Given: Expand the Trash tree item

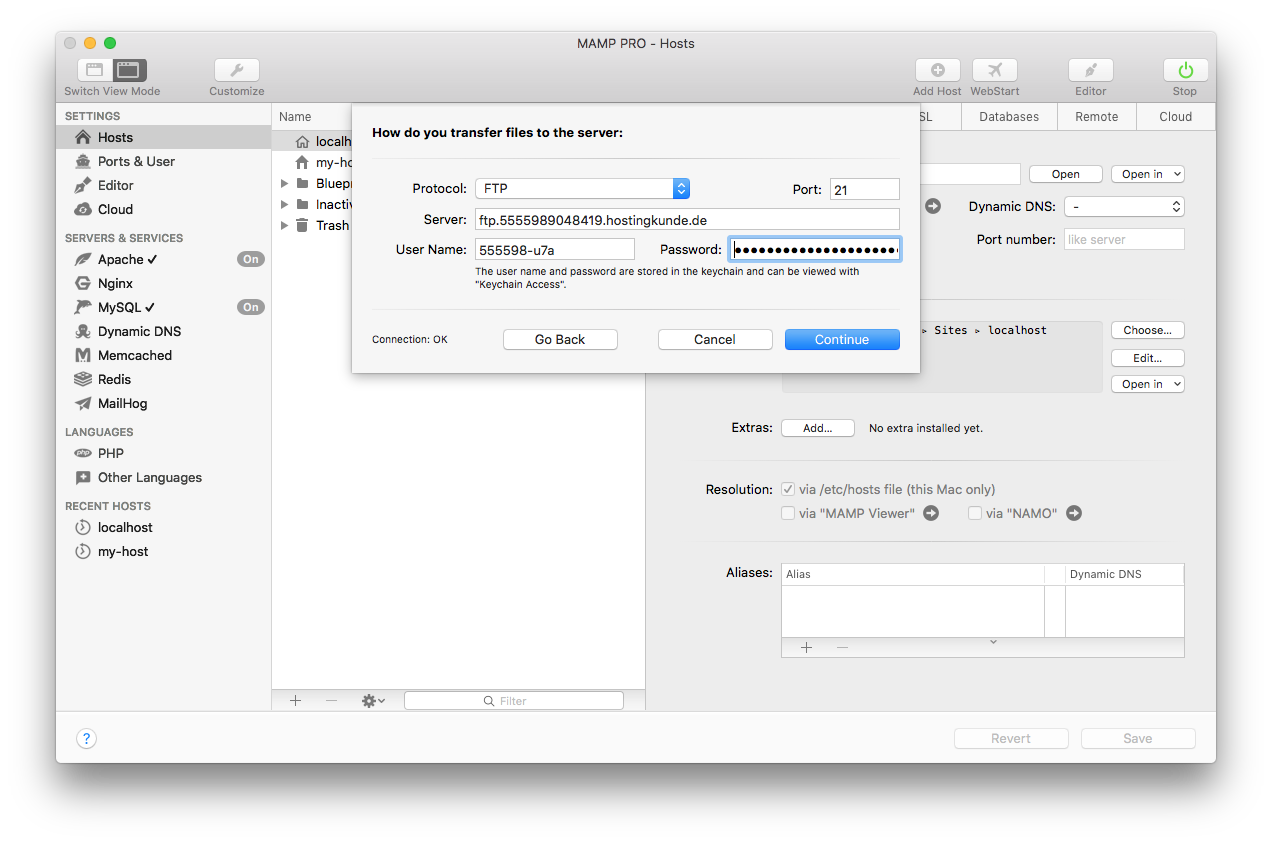Looking at the screenshot, I should pyautogui.click(x=284, y=225).
